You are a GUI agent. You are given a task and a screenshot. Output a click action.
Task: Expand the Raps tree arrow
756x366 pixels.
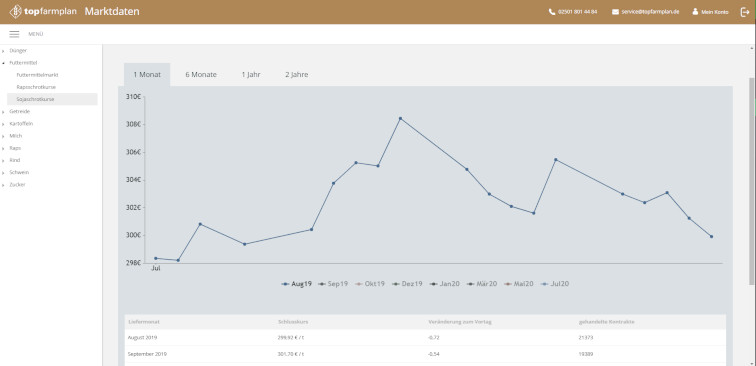click(x=3, y=149)
